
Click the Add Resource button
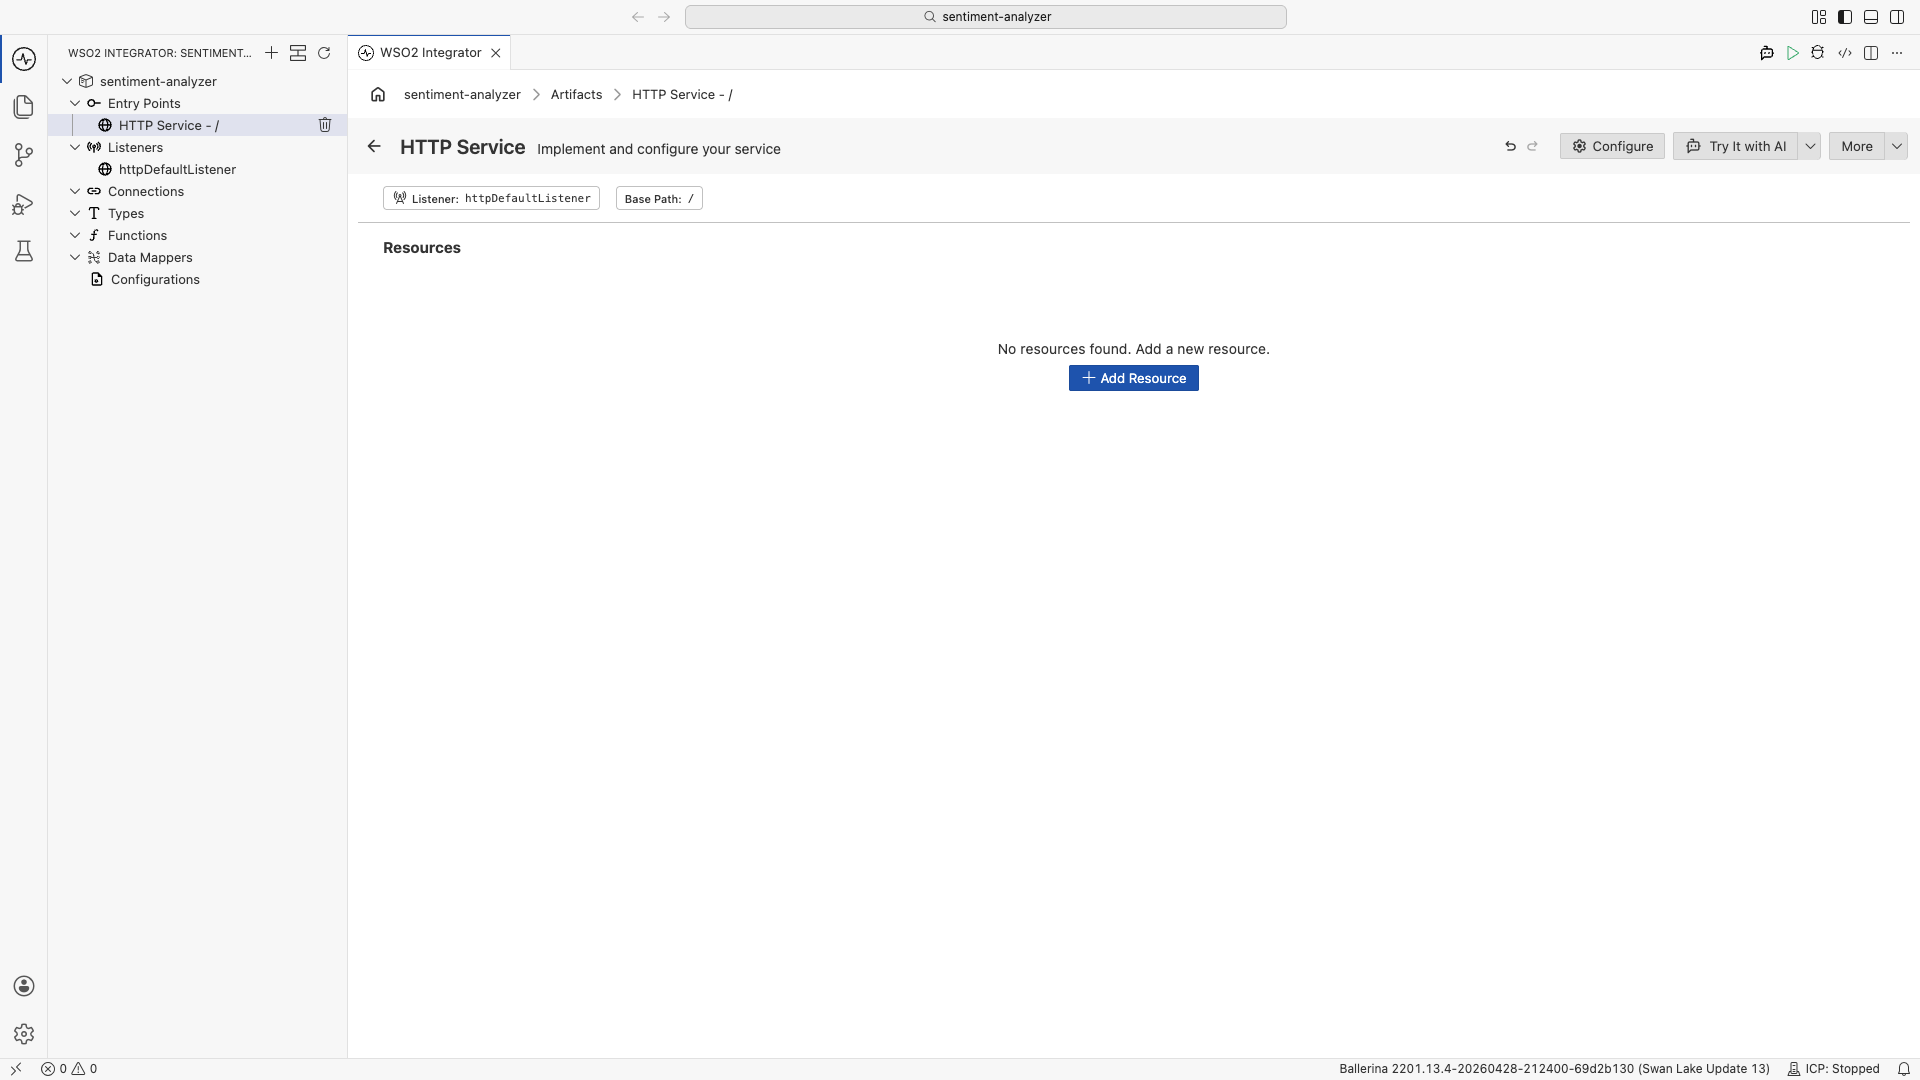[1133, 378]
